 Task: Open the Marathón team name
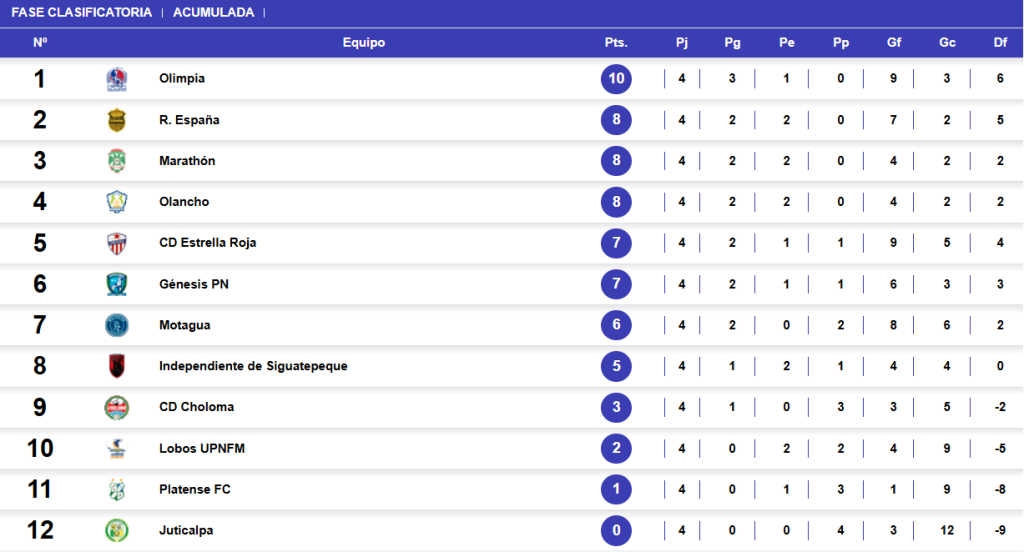point(187,161)
